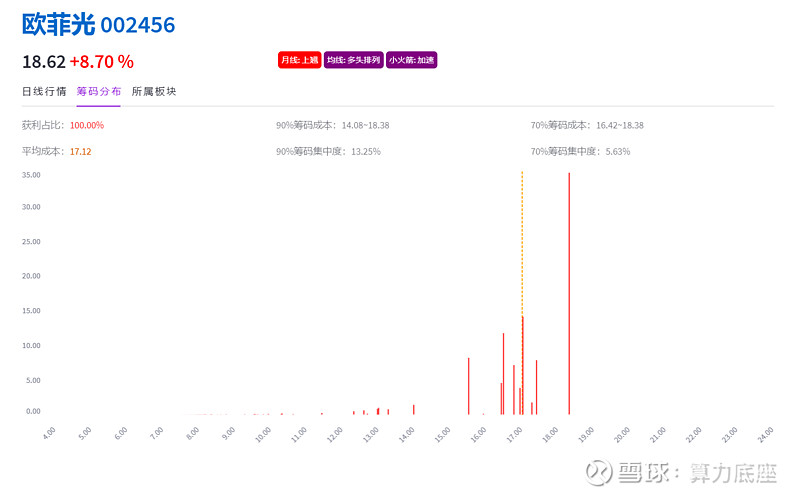Click the change value +8.70 %
The image size is (800, 497).
tap(102, 62)
